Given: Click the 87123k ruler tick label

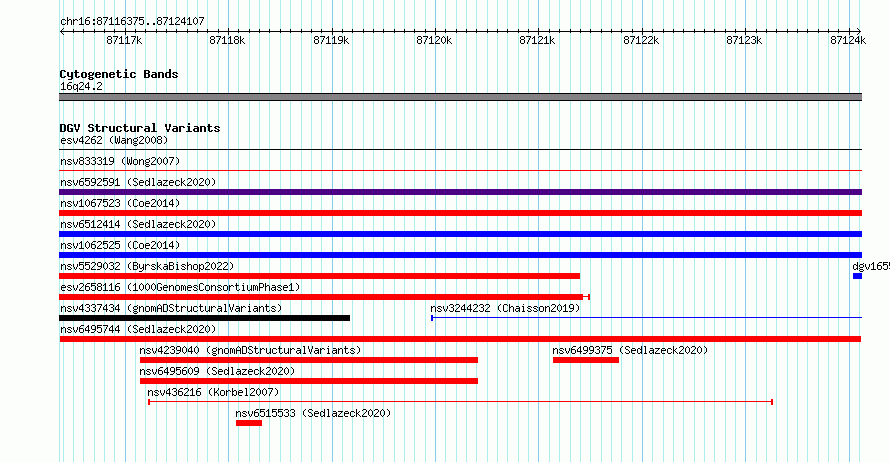Looking at the screenshot, I should click(x=744, y=40).
